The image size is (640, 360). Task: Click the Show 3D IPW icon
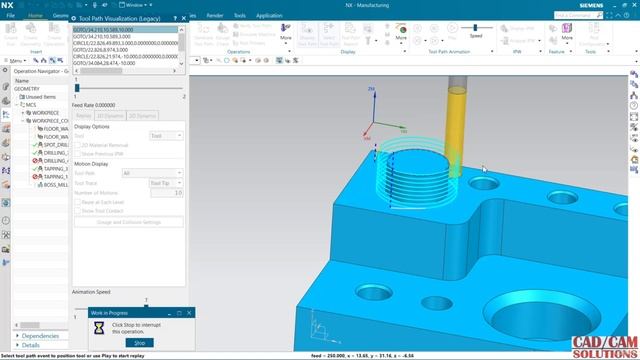click(517, 28)
